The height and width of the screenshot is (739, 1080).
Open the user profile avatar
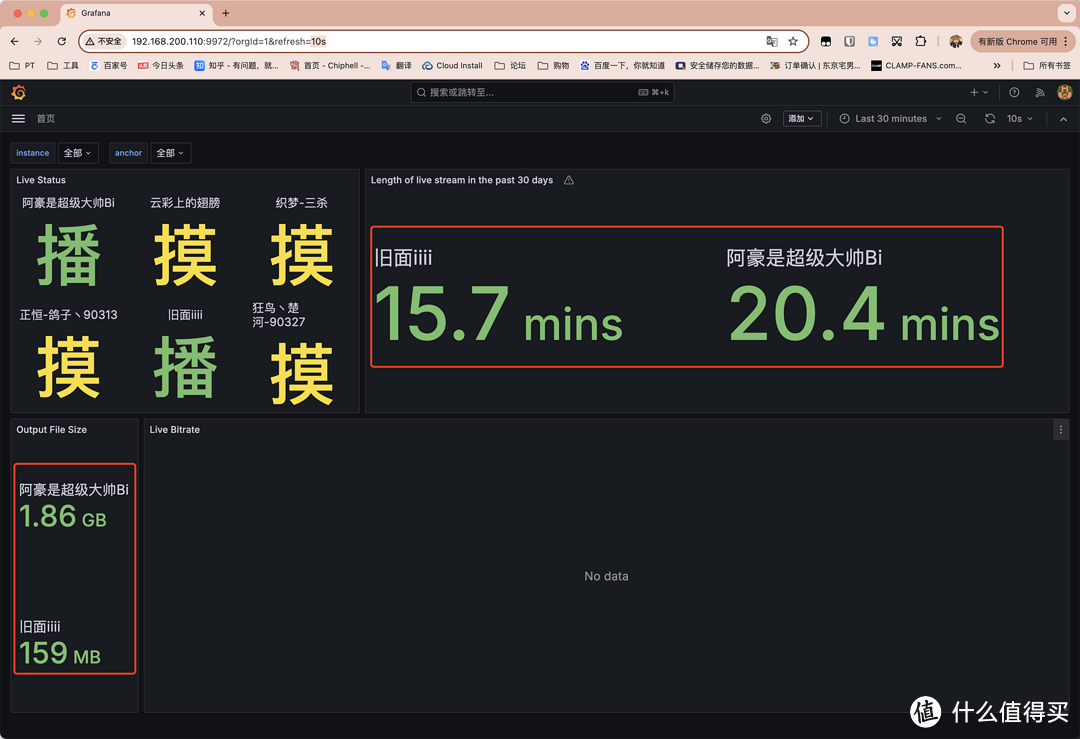tap(1064, 91)
